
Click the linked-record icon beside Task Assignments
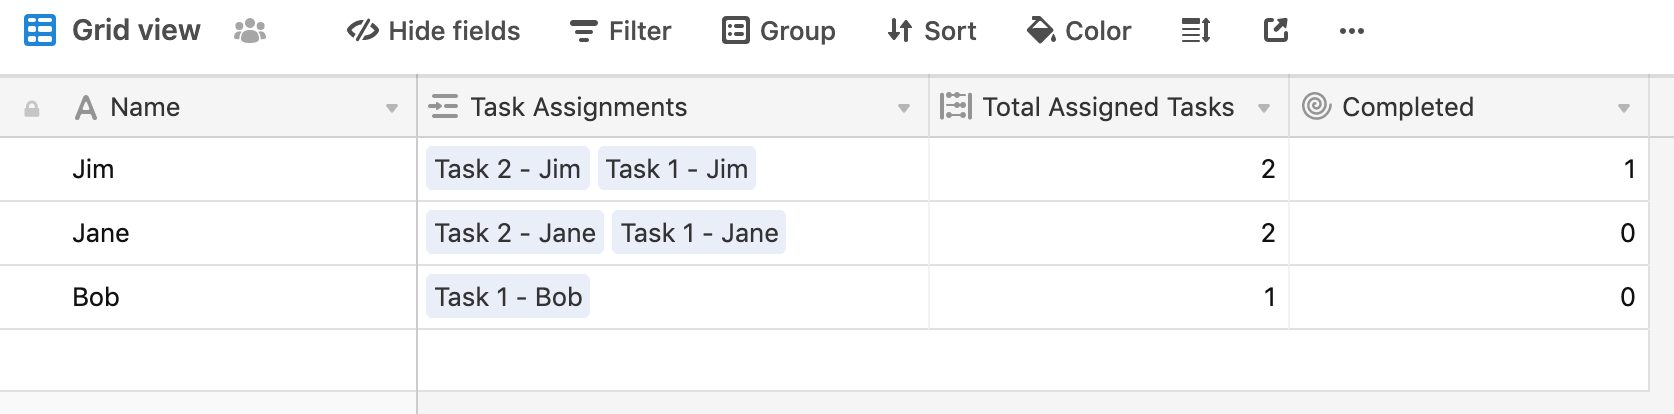pos(443,107)
